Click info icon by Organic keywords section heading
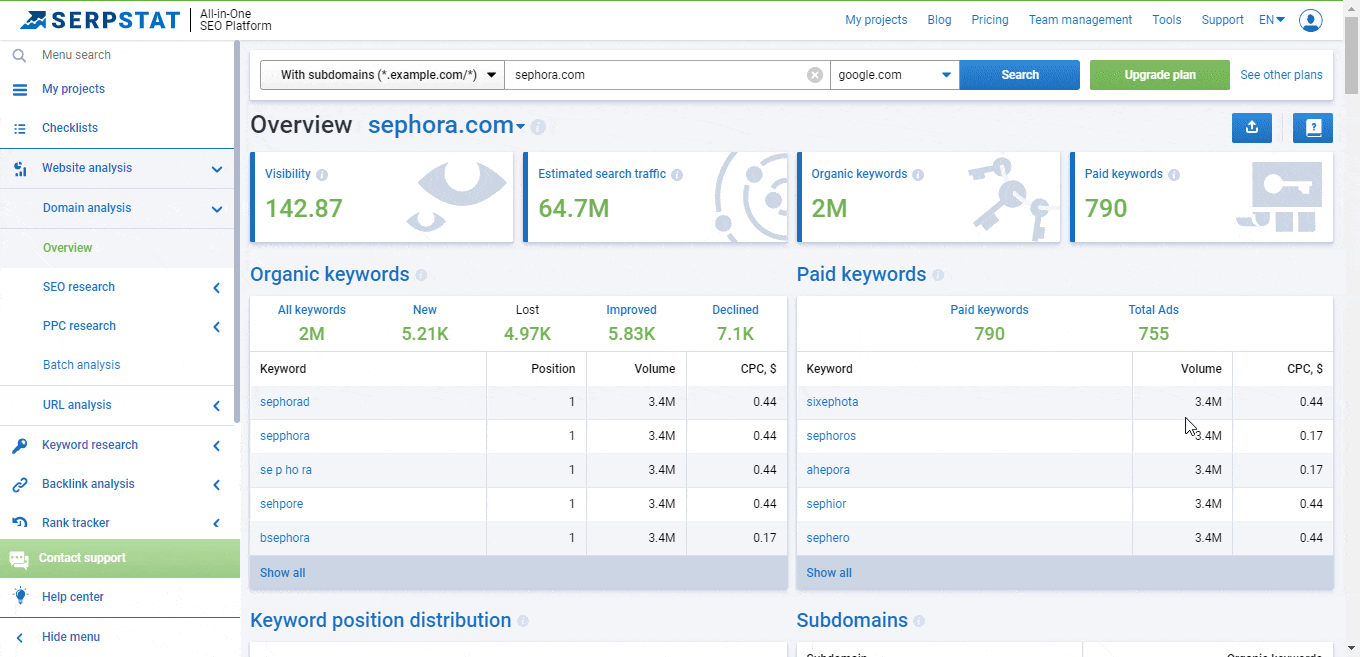Image resolution: width=1360 pixels, height=657 pixels. (421, 275)
